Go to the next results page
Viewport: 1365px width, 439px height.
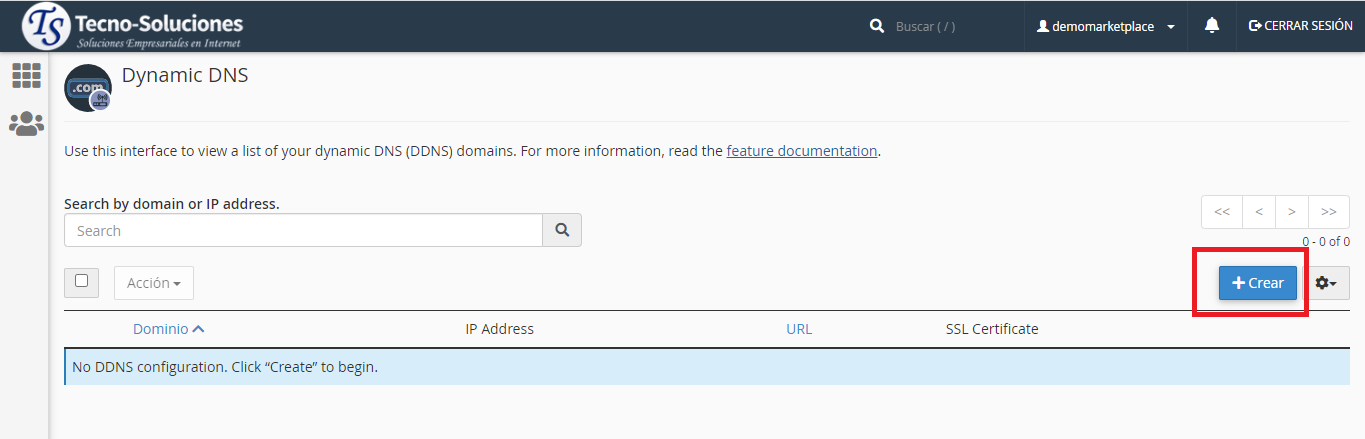[x=1292, y=212]
